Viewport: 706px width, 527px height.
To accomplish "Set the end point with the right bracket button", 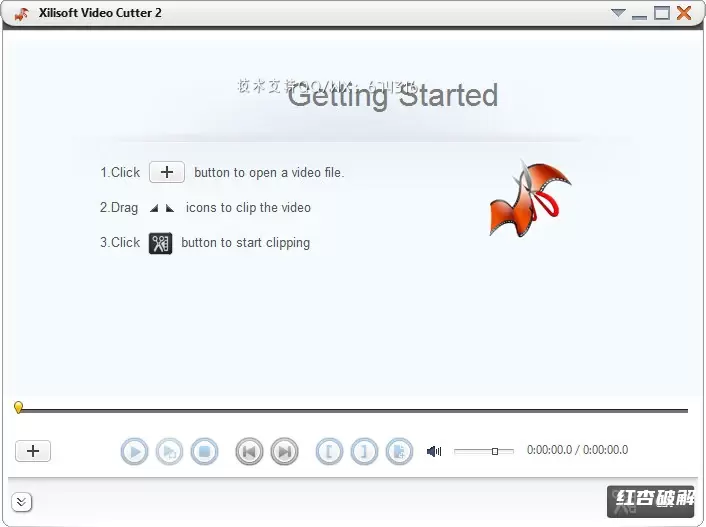I will [364, 451].
